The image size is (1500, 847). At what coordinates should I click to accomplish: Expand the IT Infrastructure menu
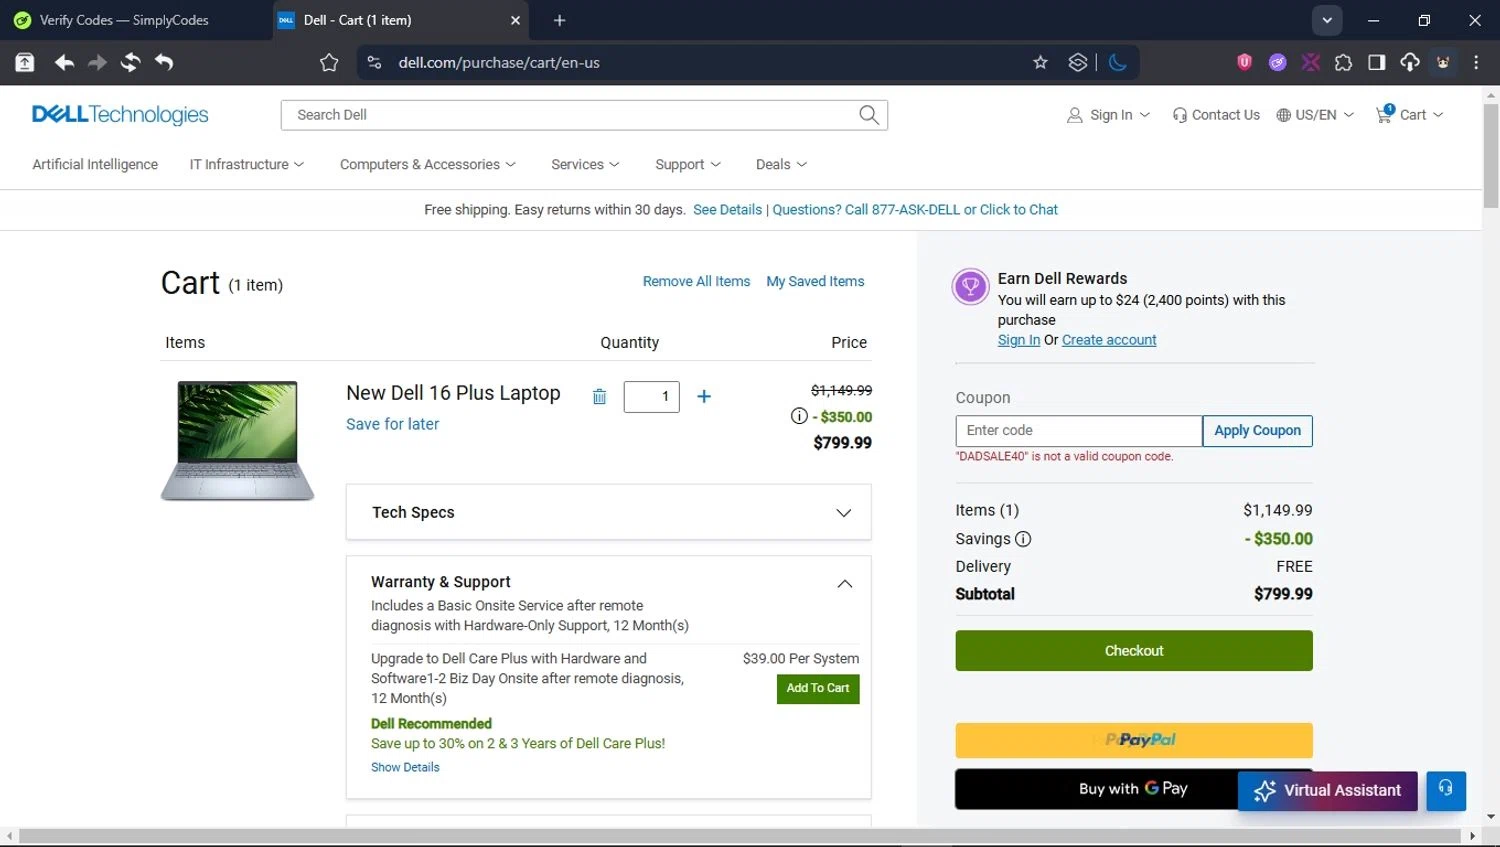247,164
